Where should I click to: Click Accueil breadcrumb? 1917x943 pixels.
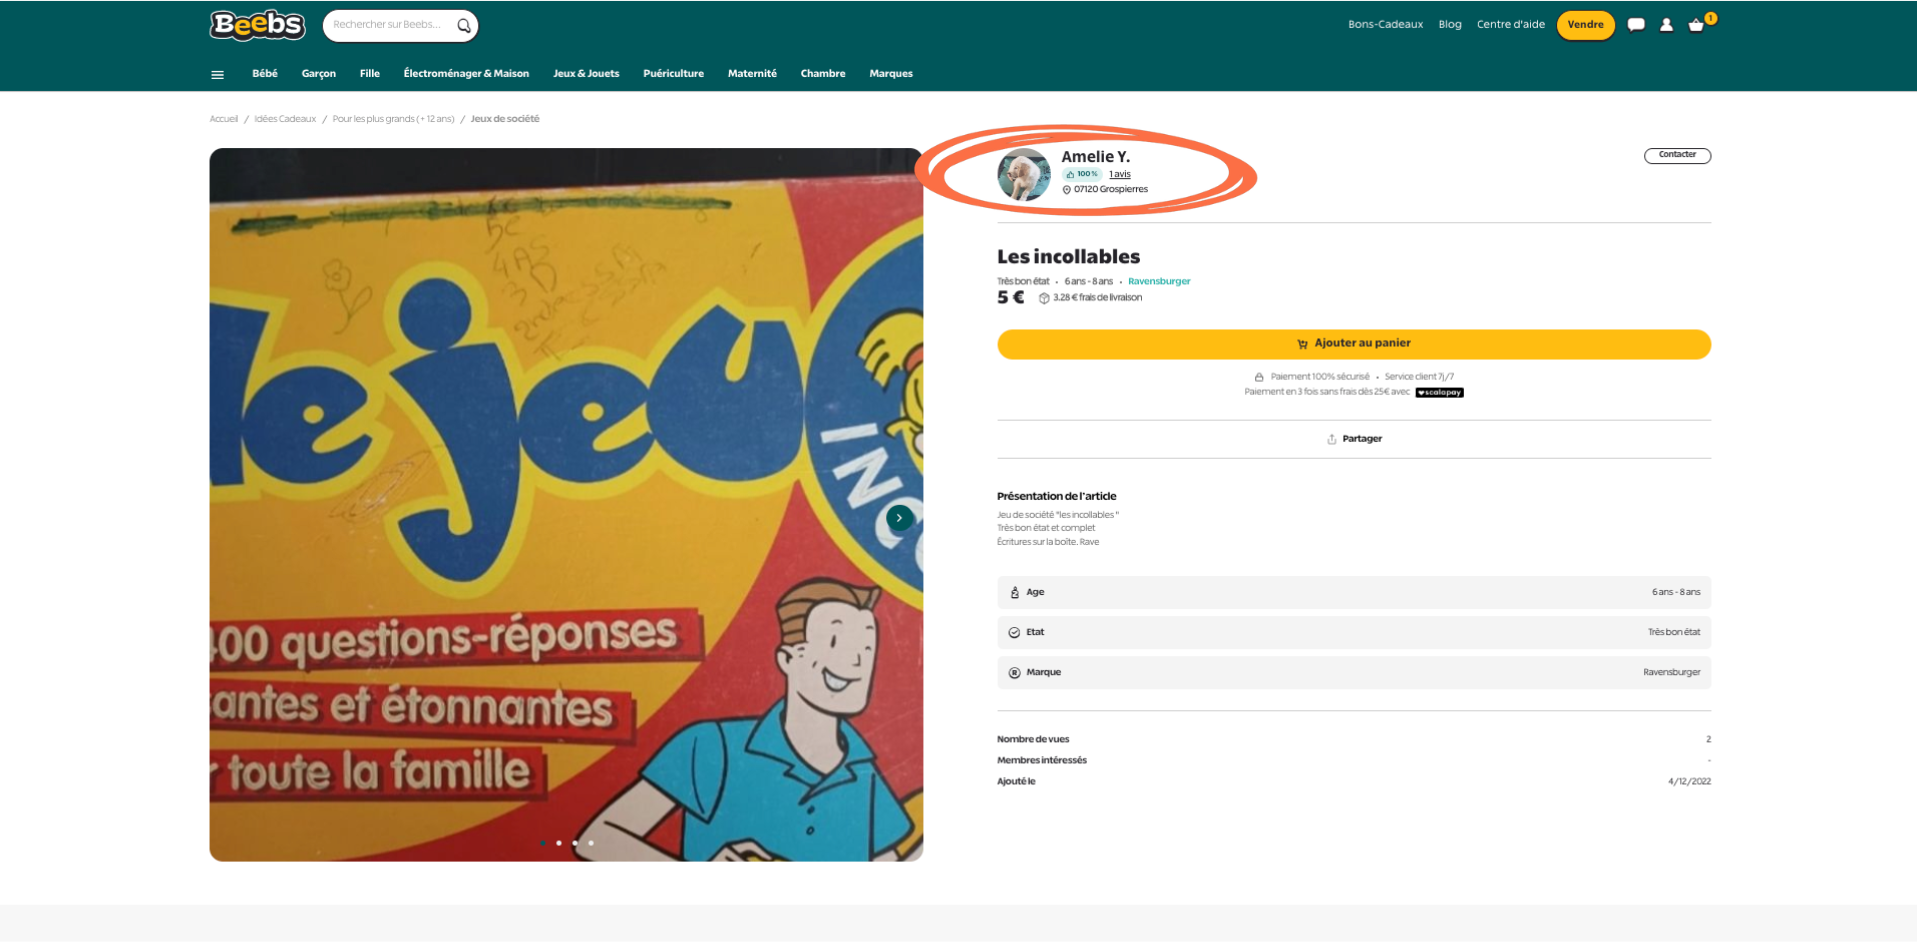tap(223, 119)
